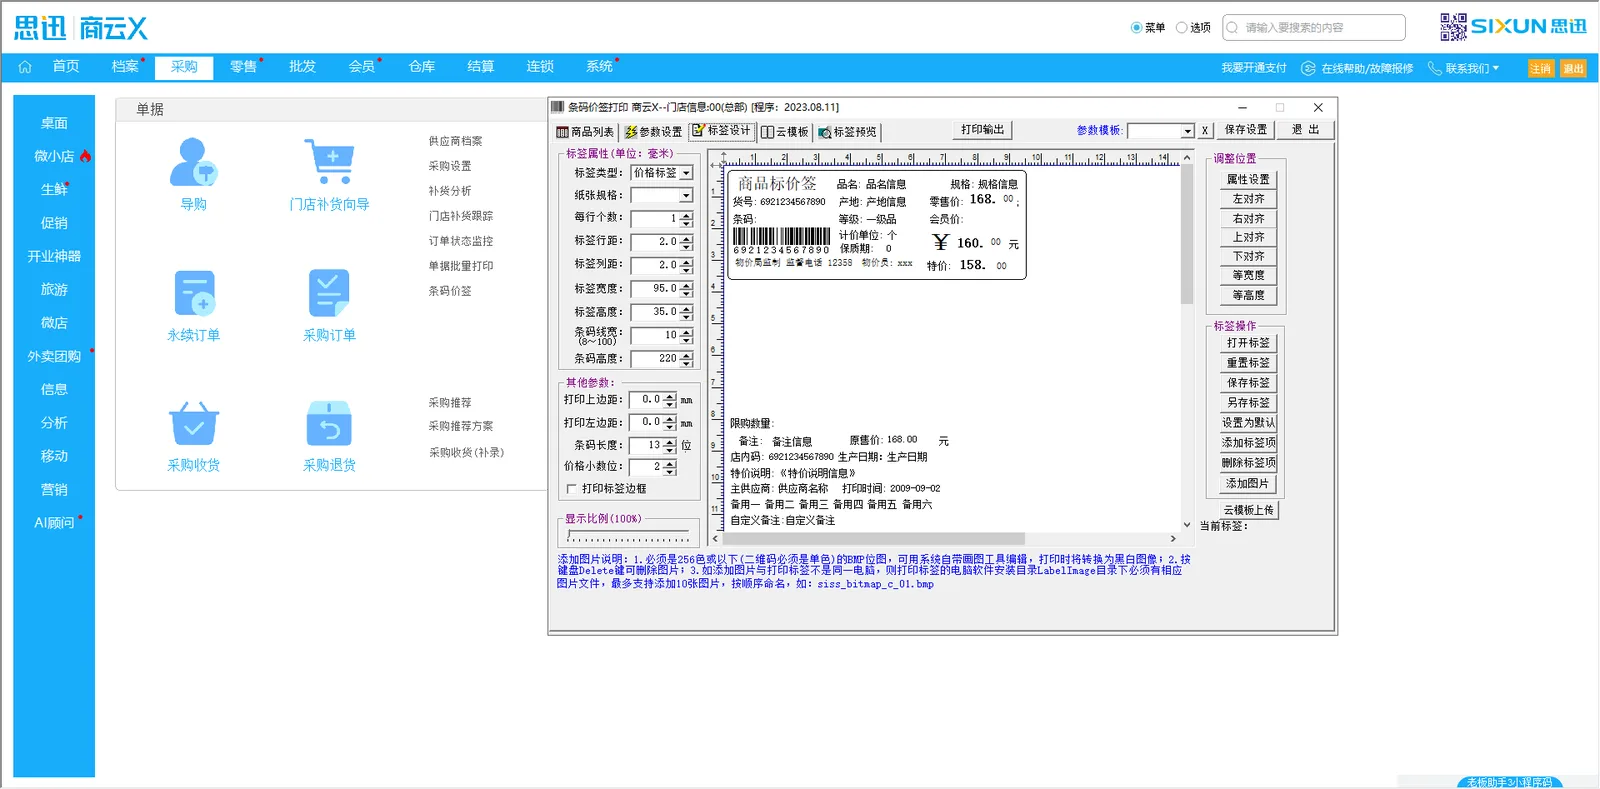
Task: Open the 纸张规格 dropdown
Action: [x=686, y=196]
